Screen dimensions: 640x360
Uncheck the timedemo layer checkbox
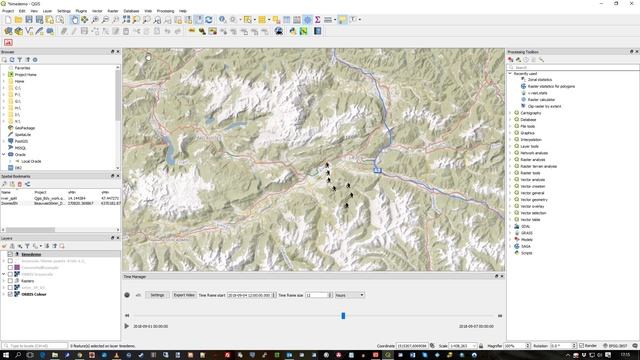(x=10, y=254)
